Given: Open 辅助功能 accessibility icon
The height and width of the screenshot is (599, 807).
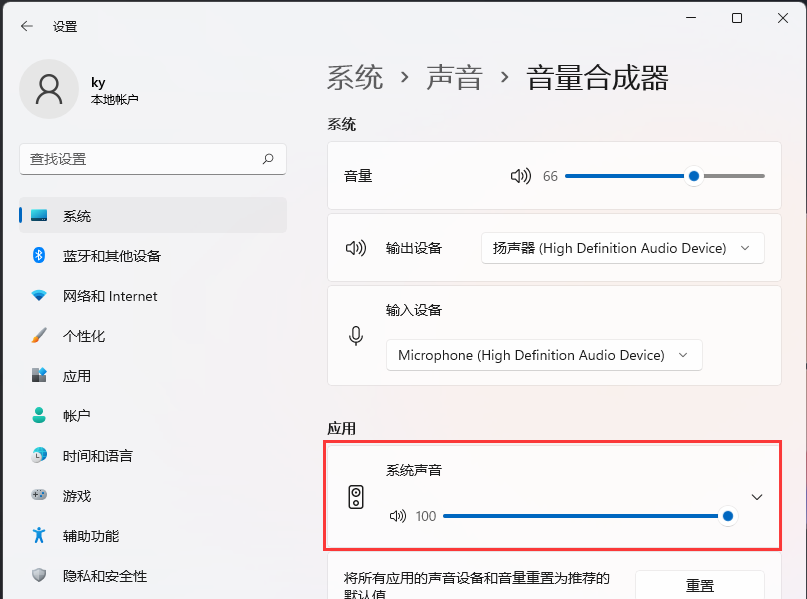Looking at the screenshot, I should tap(38, 536).
